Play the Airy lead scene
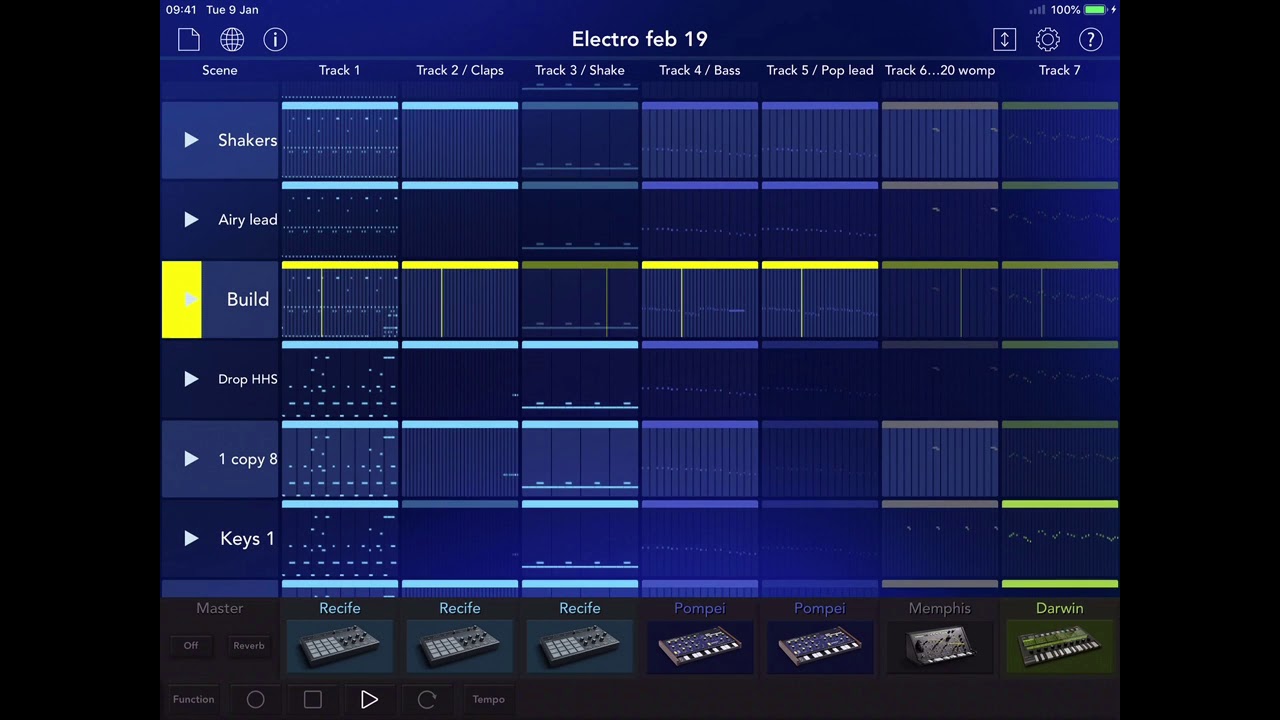The width and height of the screenshot is (1280, 720). point(191,220)
